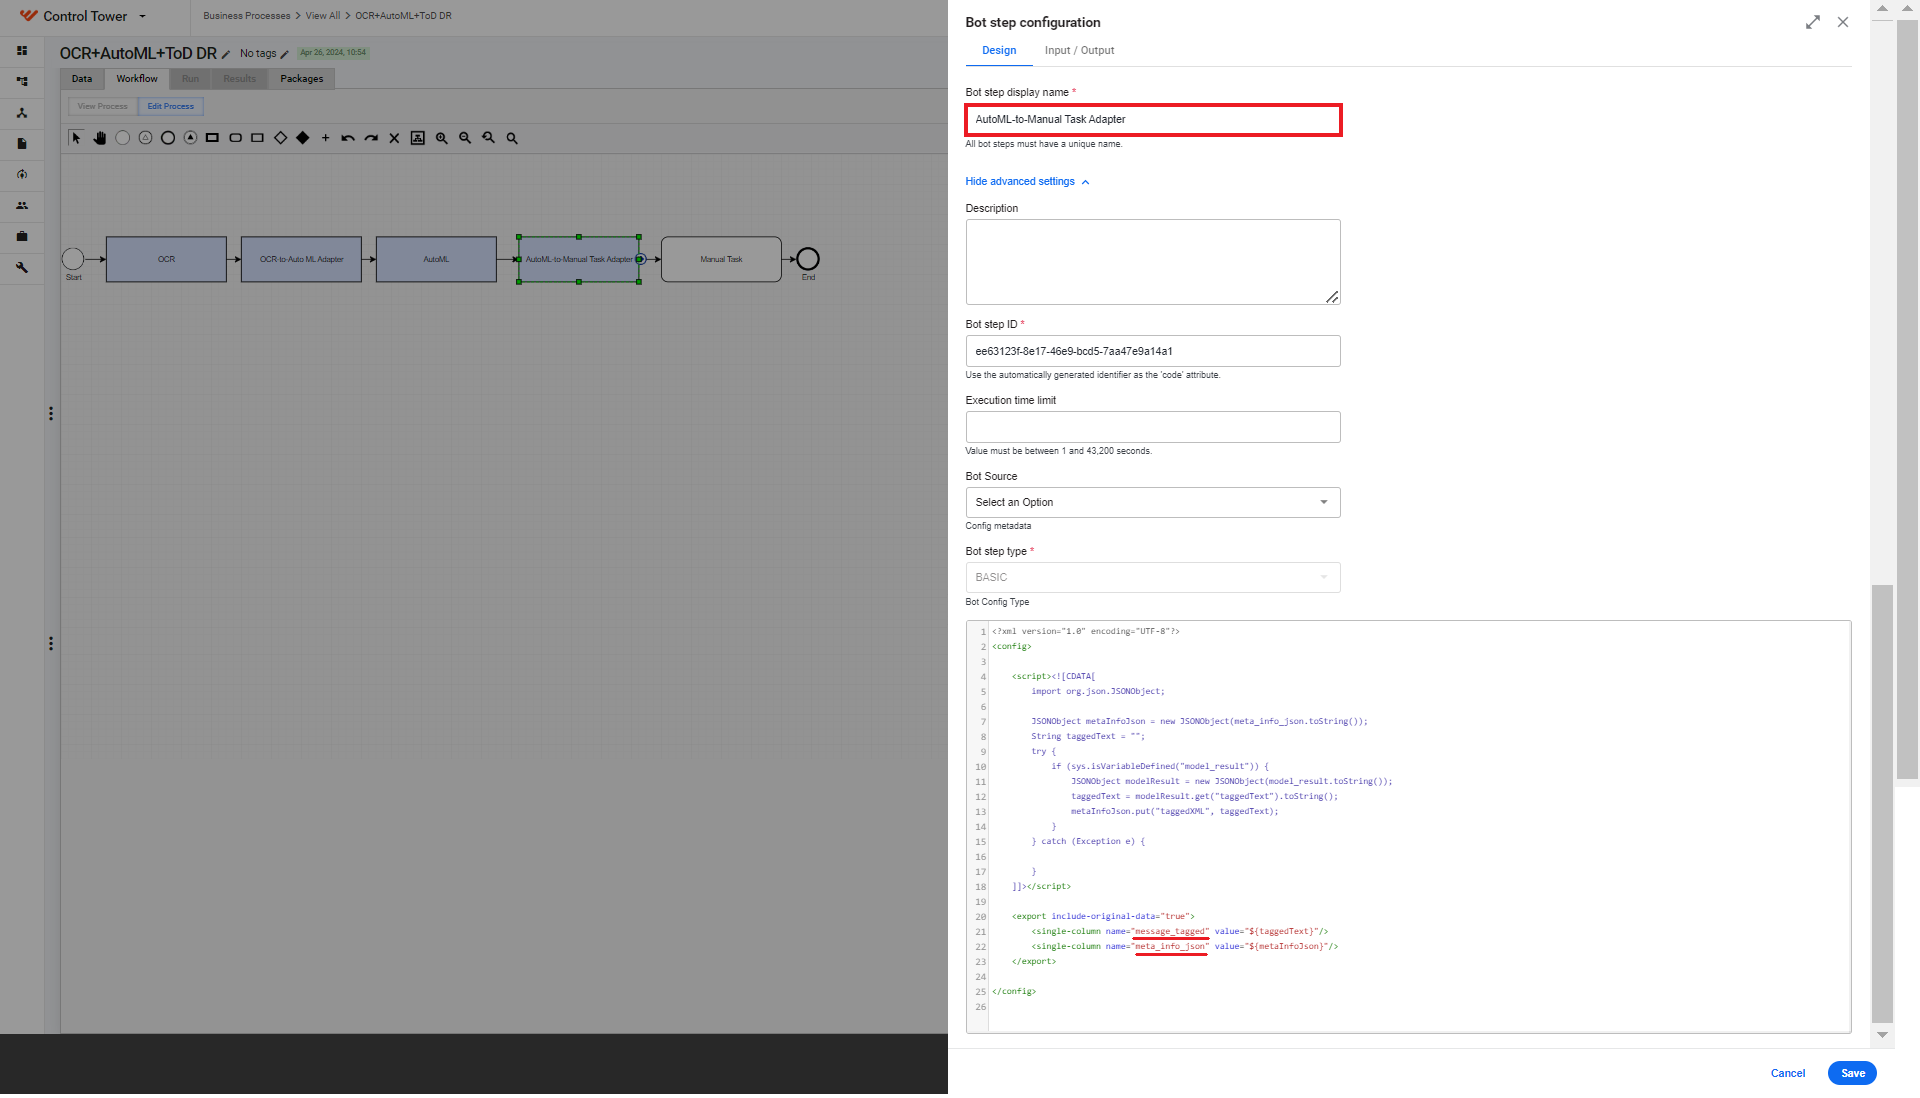
Task: Pick the hollow diamond gateway tool
Action: pos(280,138)
